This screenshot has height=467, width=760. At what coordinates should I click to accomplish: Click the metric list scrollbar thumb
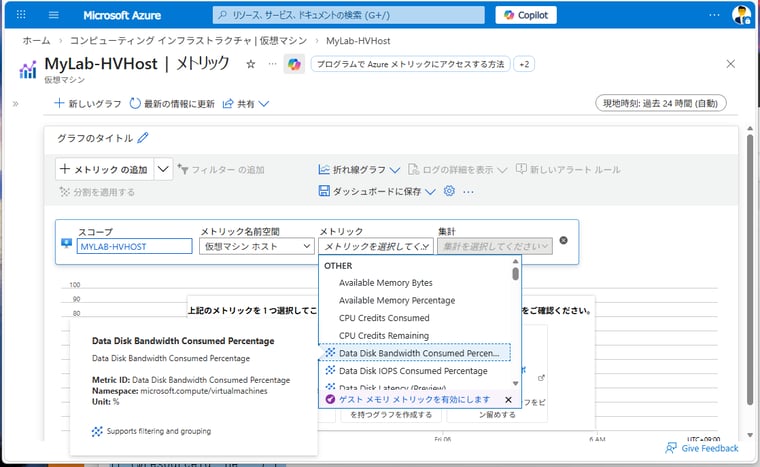(515, 274)
